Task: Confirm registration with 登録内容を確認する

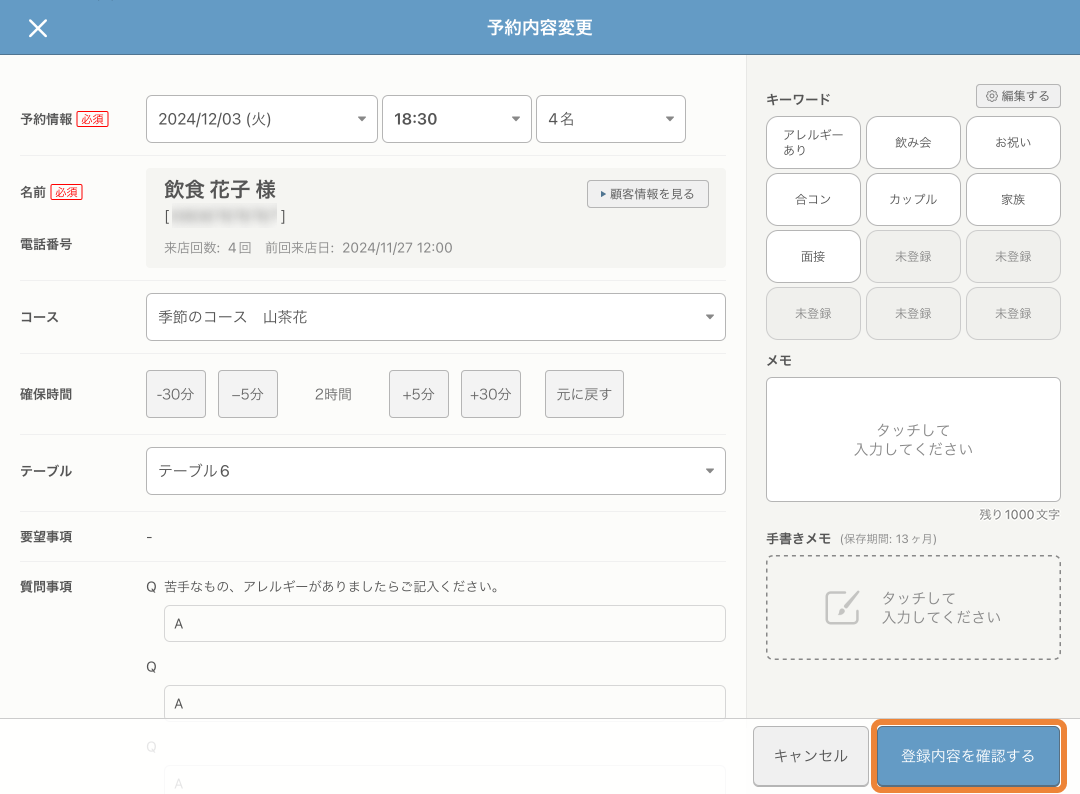Action: pos(967,756)
